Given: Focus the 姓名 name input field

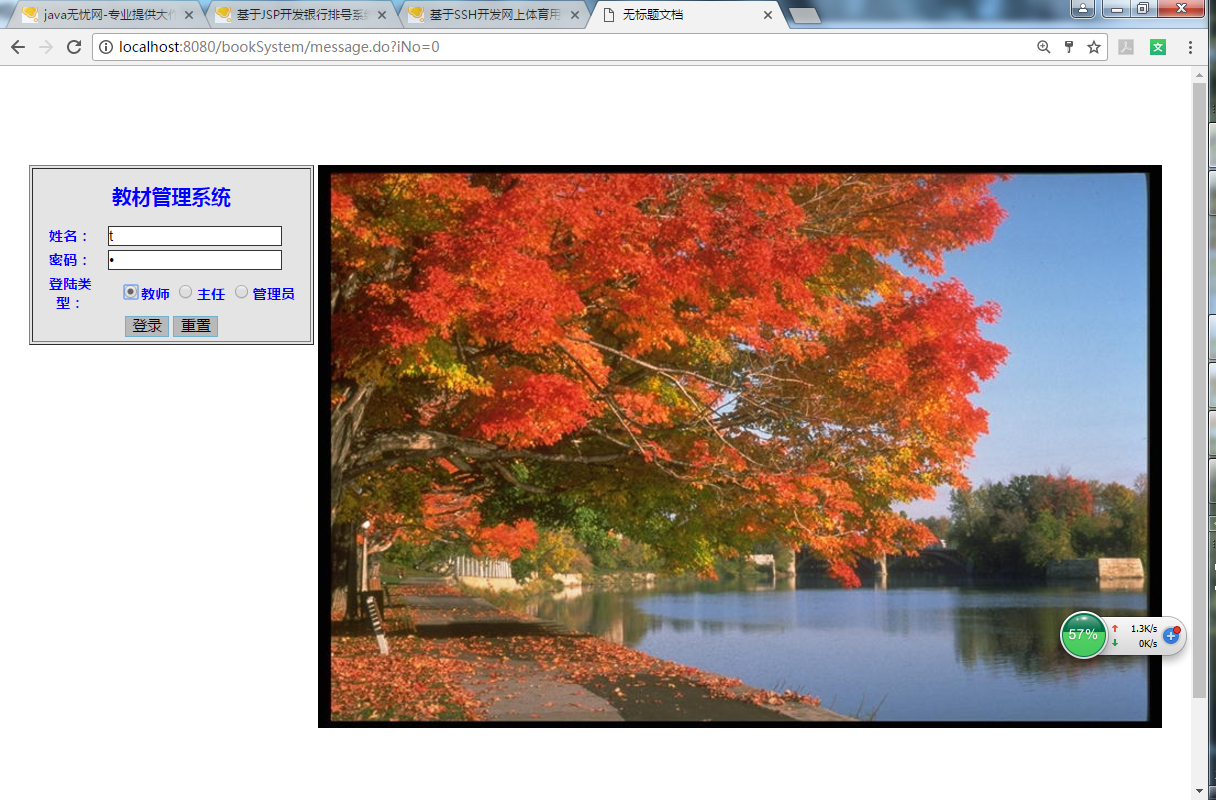Looking at the screenshot, I should pos(195,236).
